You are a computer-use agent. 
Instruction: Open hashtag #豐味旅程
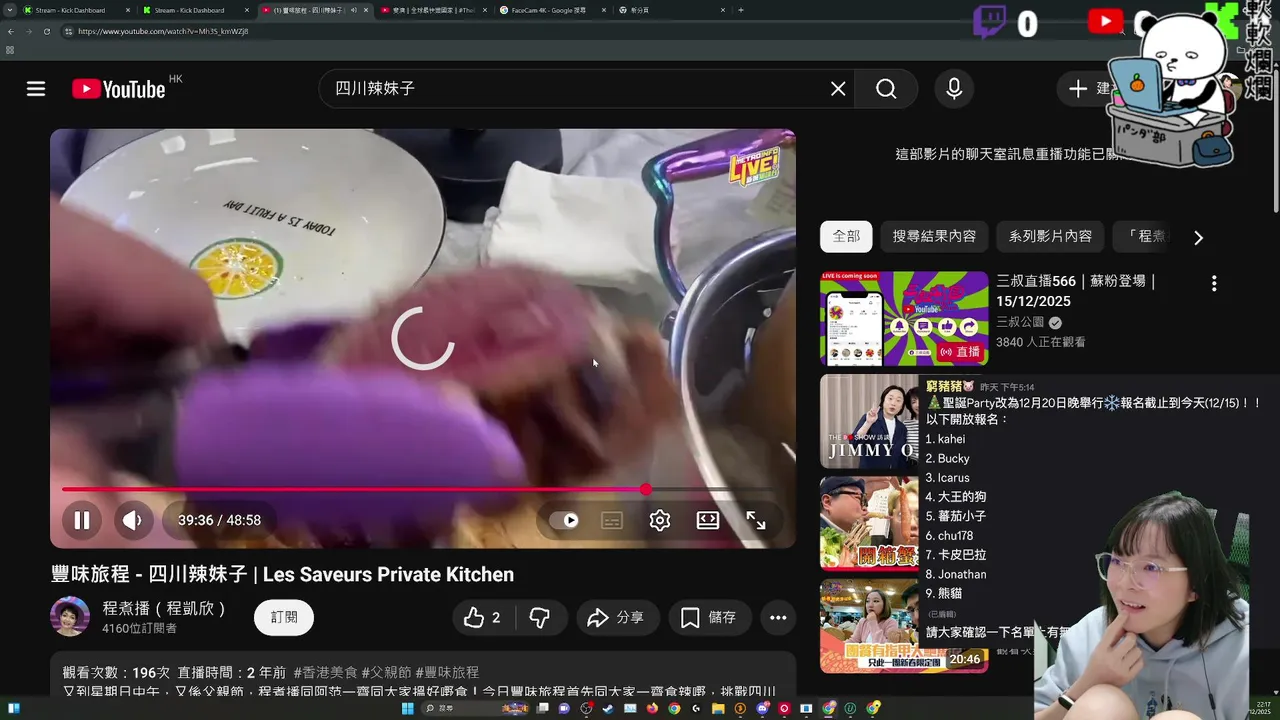tap(447, 673)
